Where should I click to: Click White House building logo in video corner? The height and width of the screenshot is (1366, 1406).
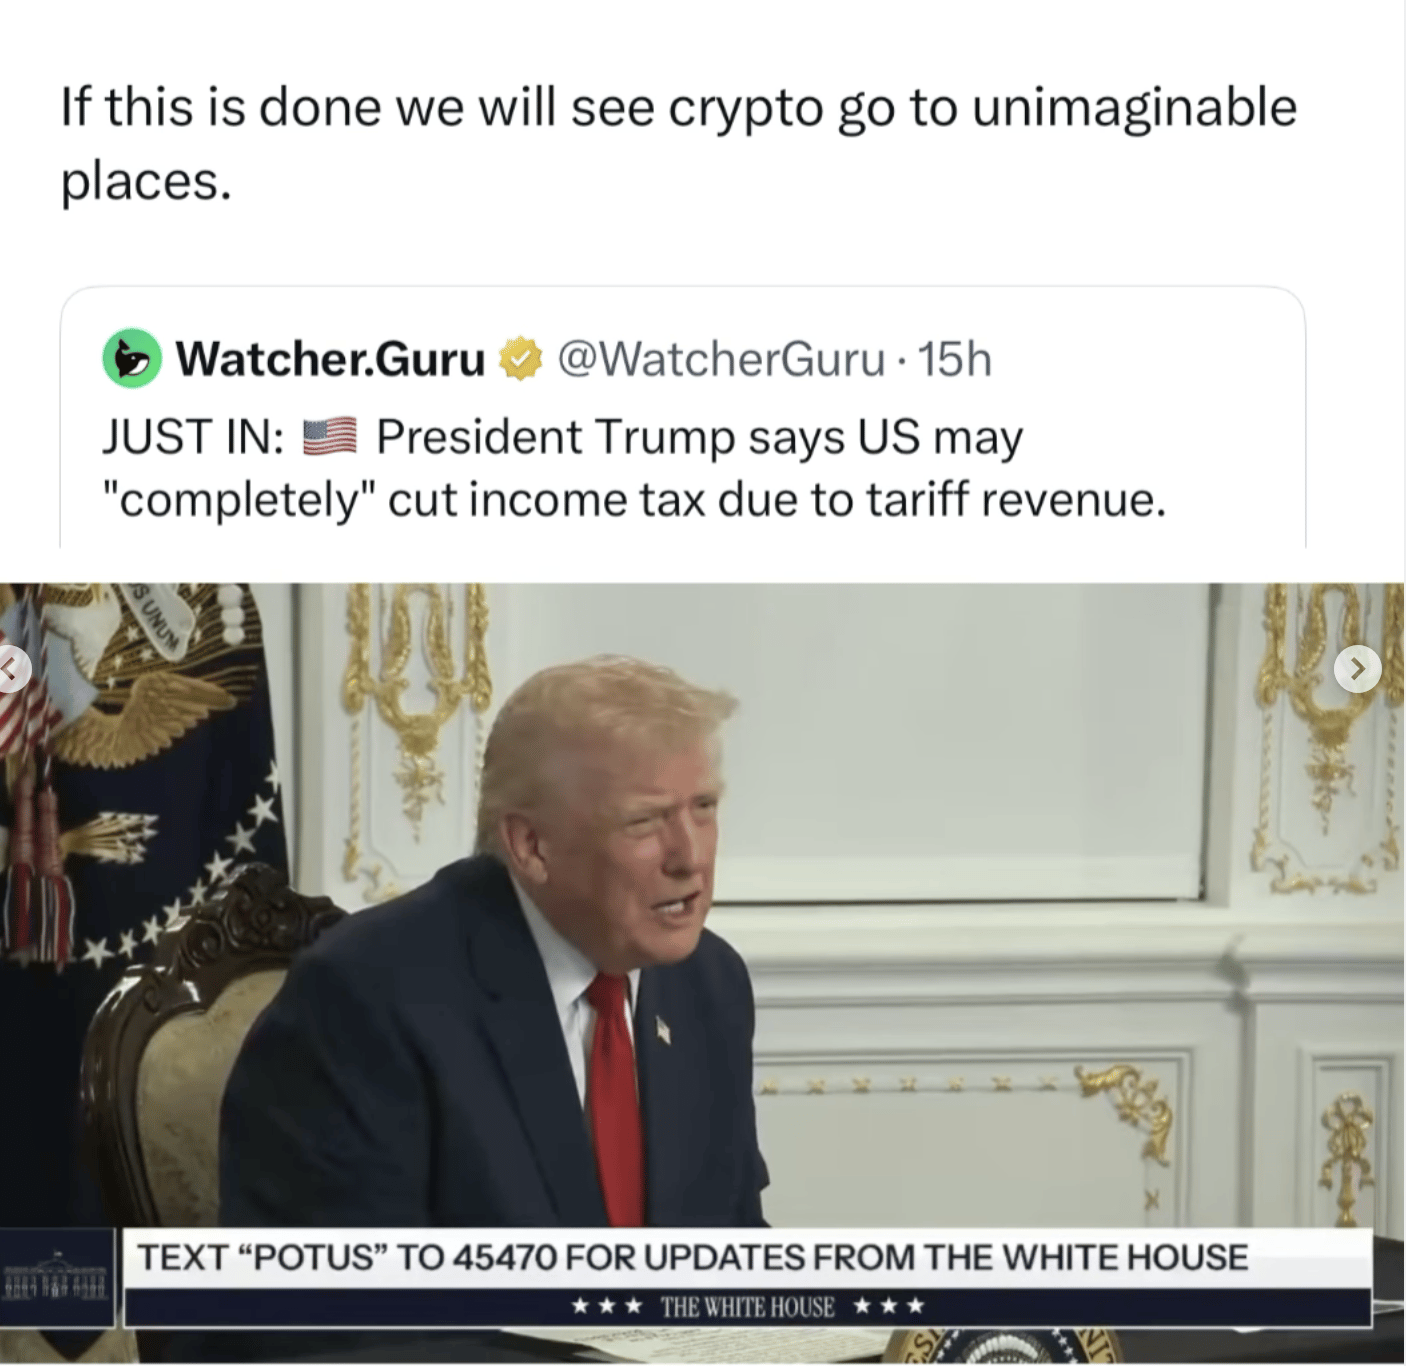tap(57, 1277)
